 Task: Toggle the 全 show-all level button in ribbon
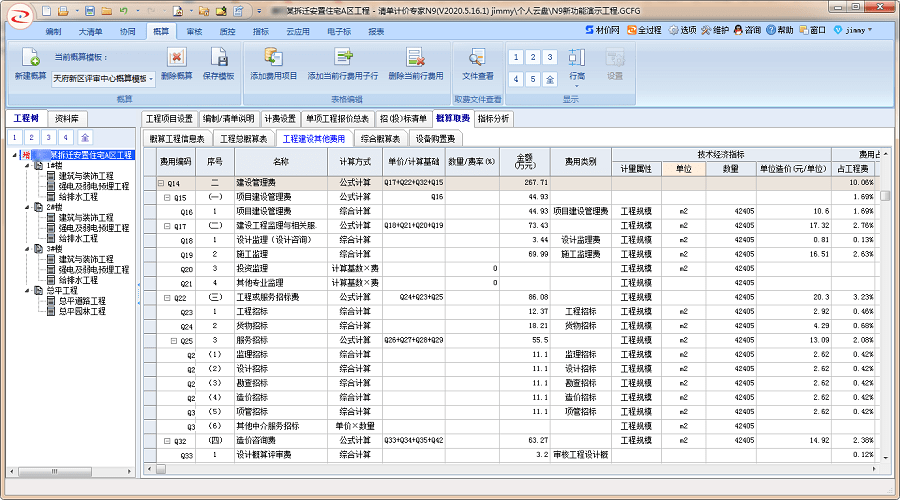click(550, 79)
